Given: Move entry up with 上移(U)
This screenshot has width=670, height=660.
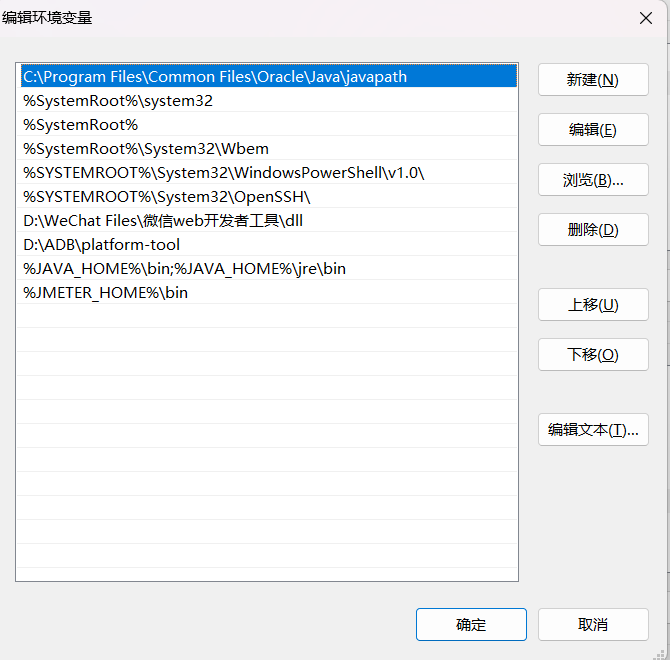Looking at the screenshot, I should [x=593, y=305].
